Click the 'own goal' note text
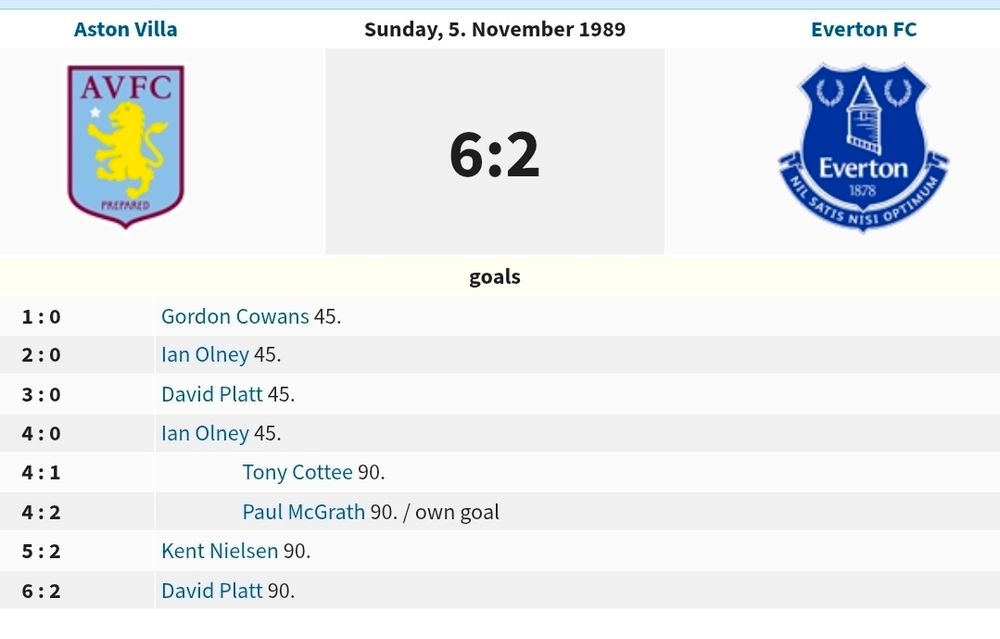The height and width of the screenshot is (639, 1000). (x=457, y=511)
